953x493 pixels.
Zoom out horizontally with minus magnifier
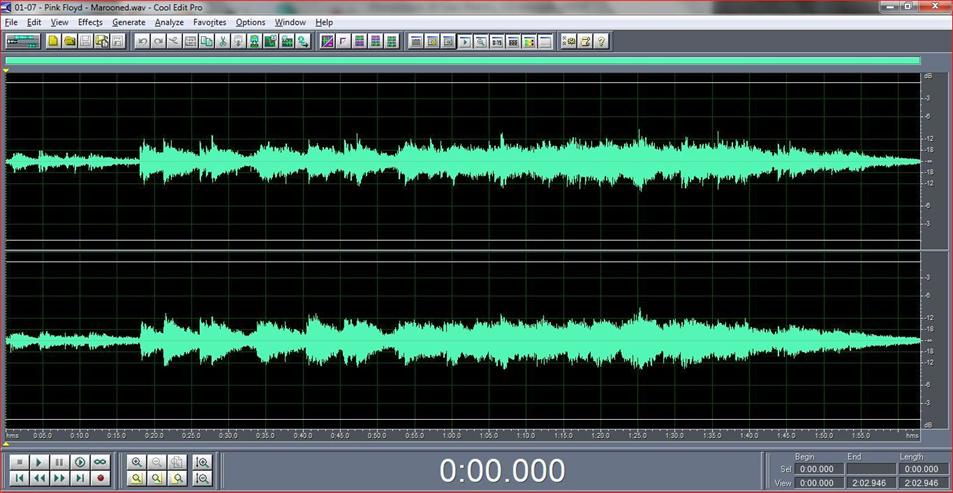[x=156, y=462]
